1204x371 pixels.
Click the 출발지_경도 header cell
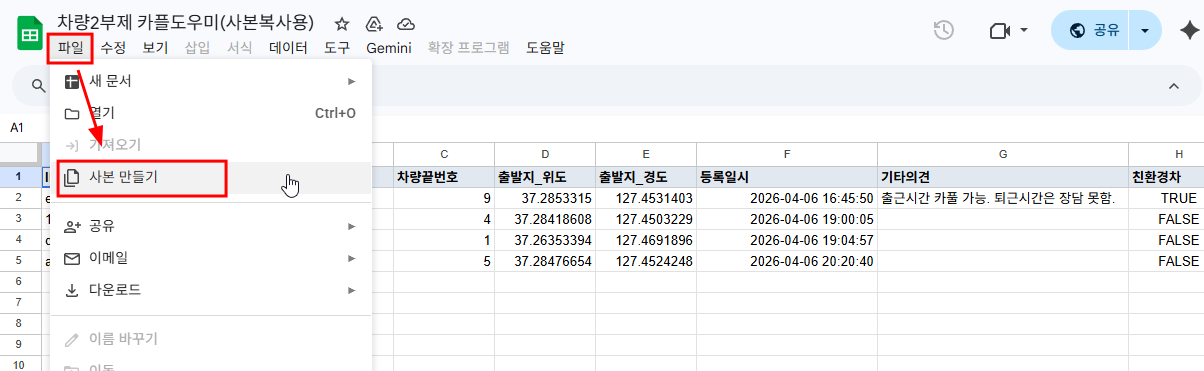(x=646, y=177)
